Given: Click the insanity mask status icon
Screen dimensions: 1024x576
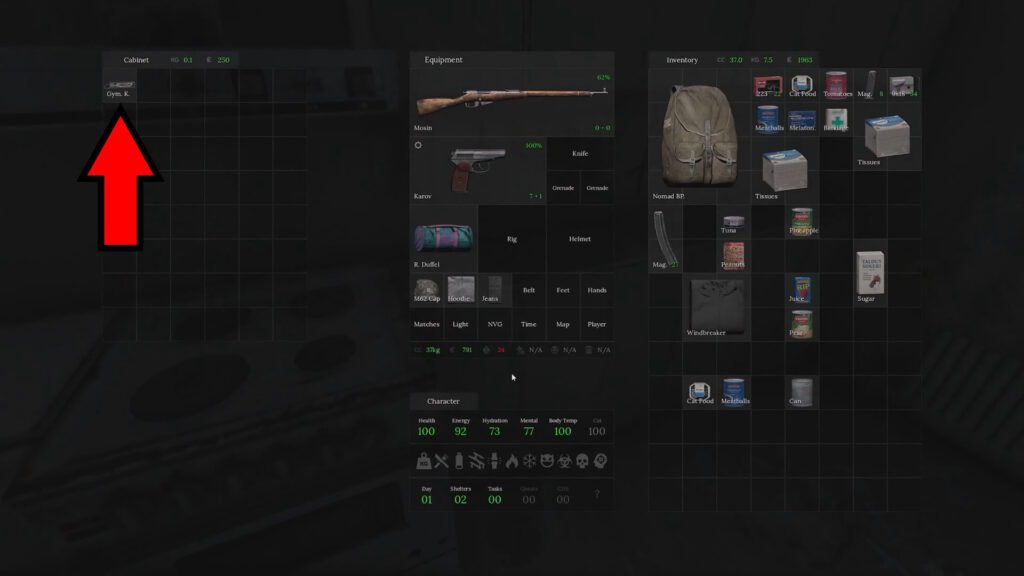Looking at the screenshot, I should [x=547, y=461].
